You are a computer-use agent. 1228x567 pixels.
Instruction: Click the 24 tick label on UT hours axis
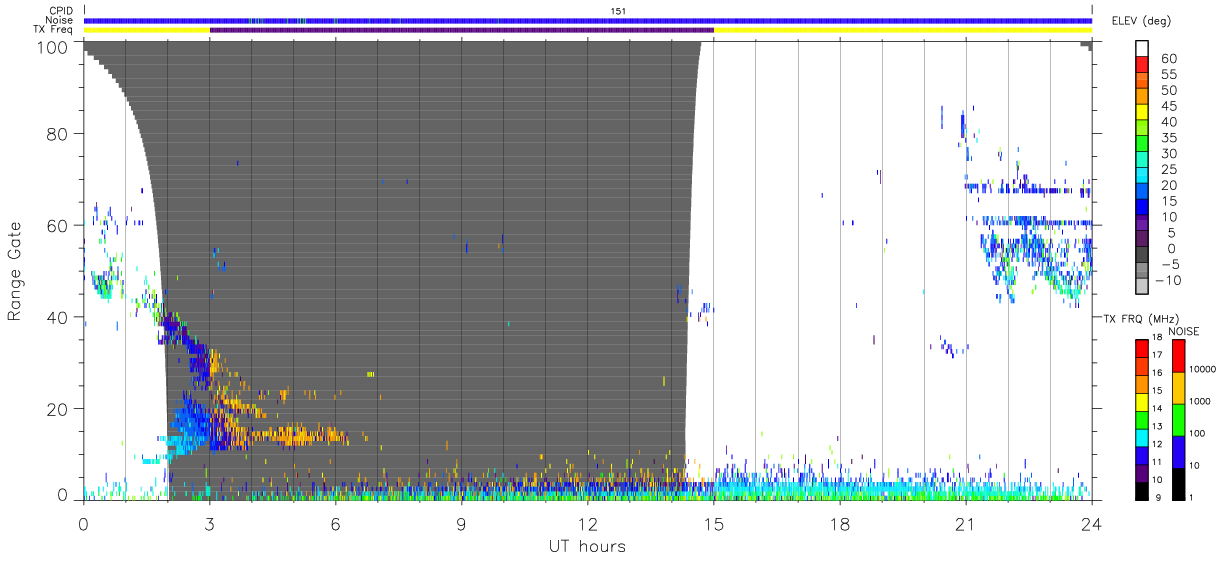tap(1092, 524)
